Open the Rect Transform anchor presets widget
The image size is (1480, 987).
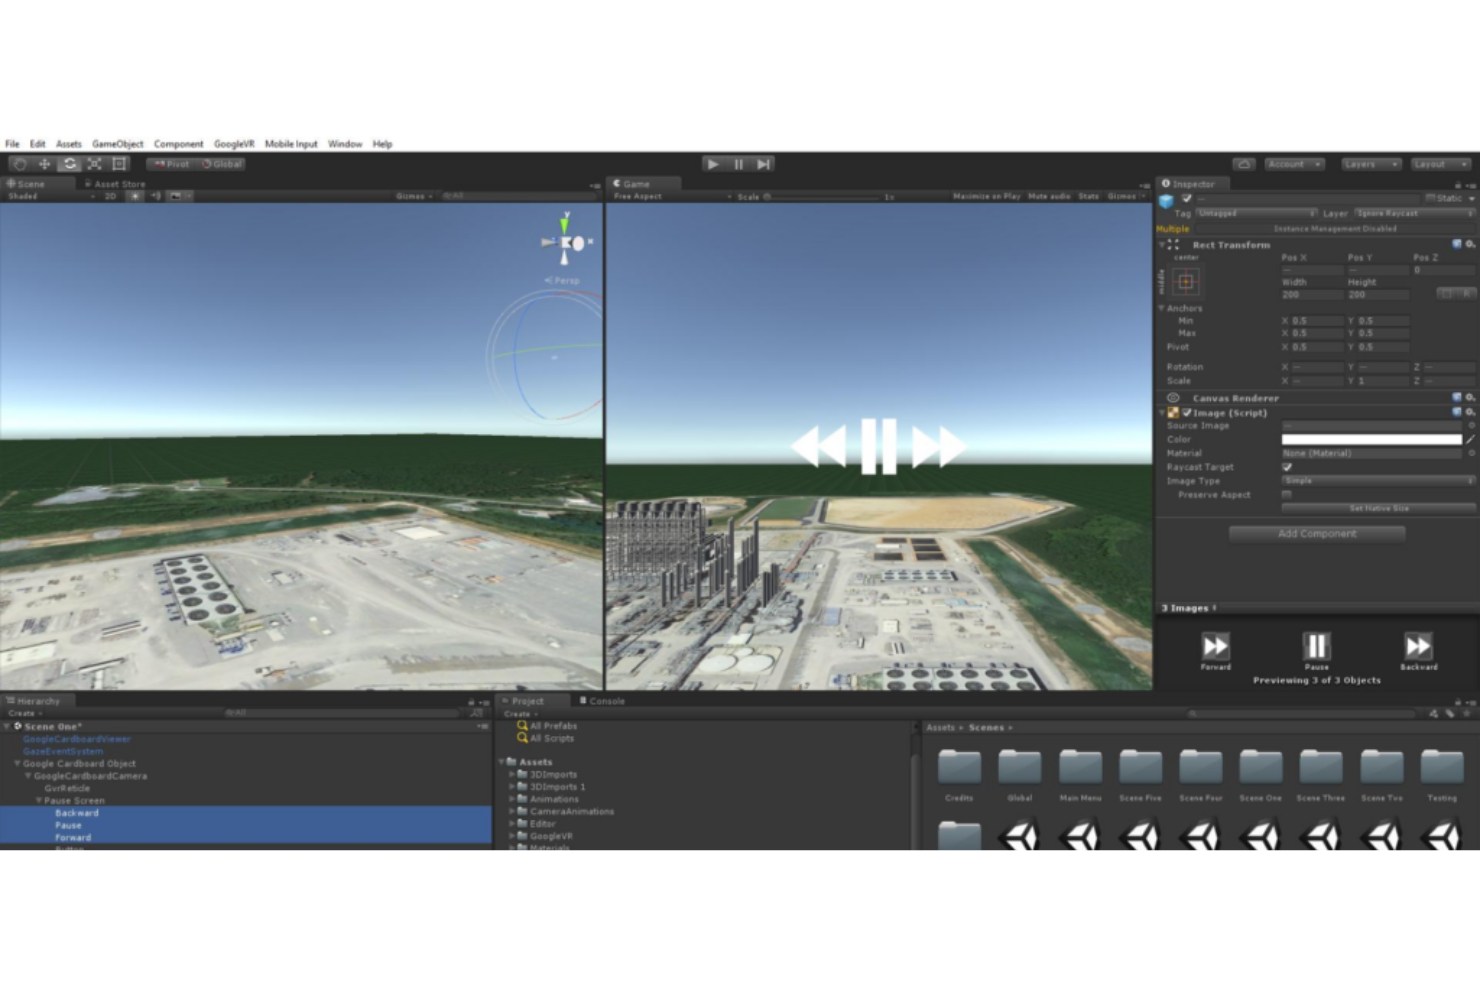coord(1186,280)
